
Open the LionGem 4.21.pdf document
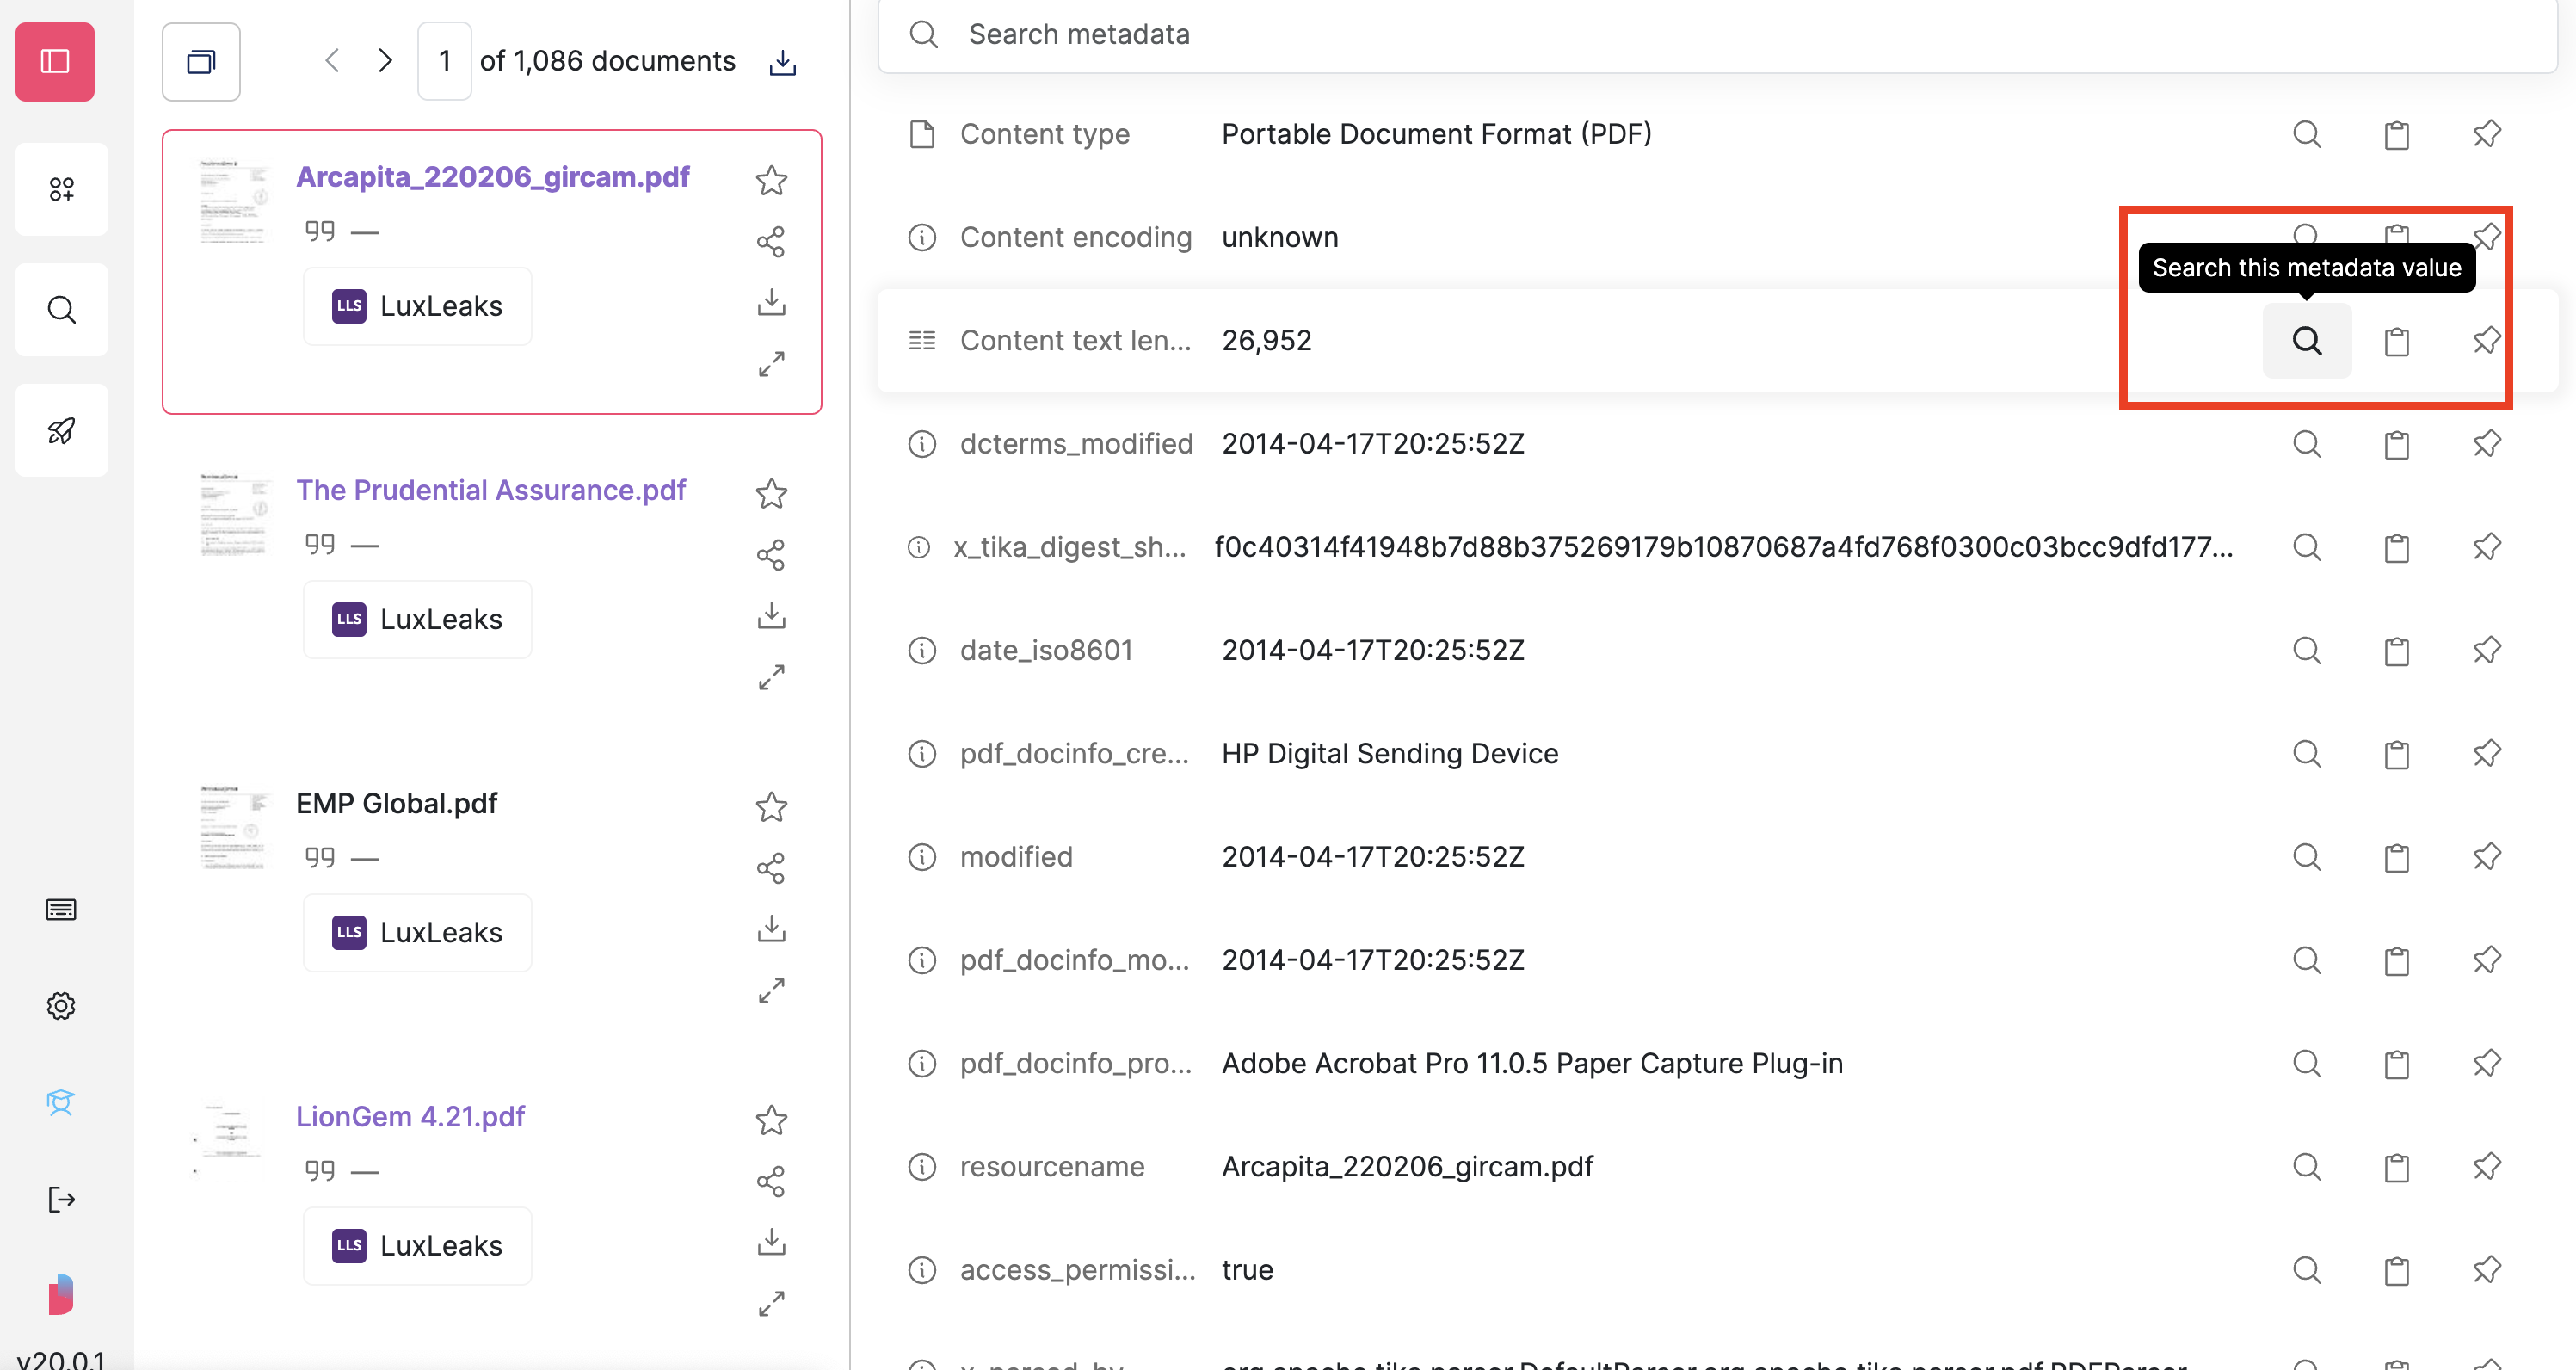pyautogui.click(x=410, y=1117)
